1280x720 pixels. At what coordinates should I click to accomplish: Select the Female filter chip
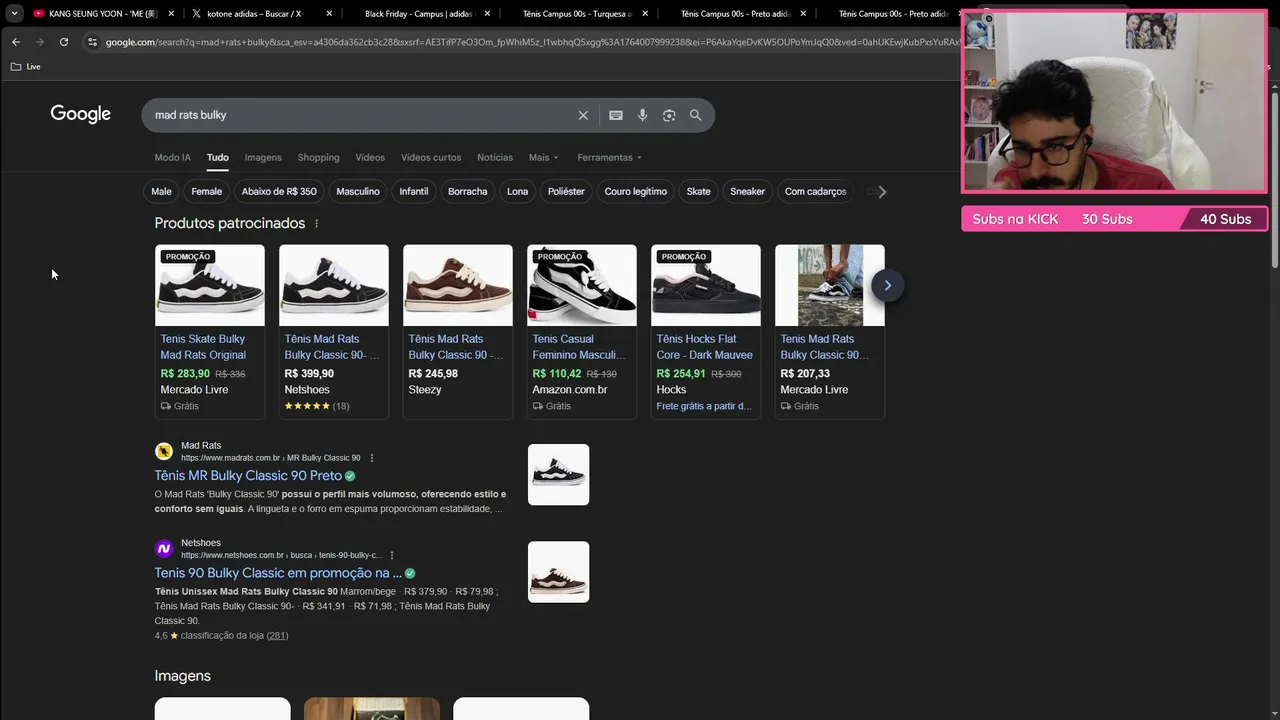coord(206,191)
